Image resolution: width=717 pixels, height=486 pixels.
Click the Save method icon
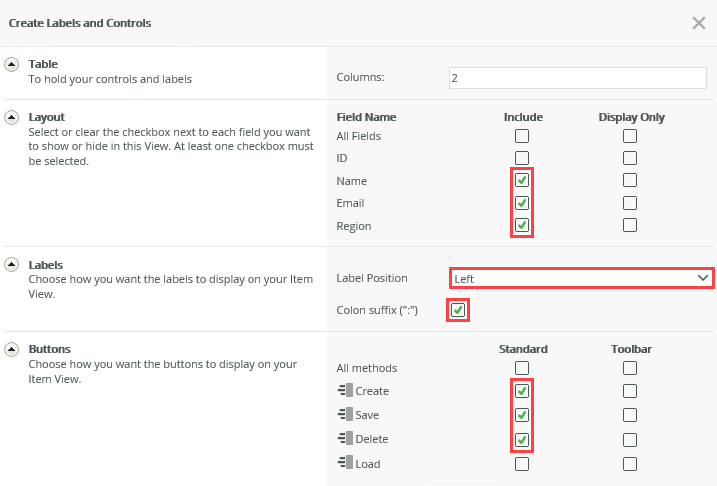pyautogui.click(x=344, y=415)
